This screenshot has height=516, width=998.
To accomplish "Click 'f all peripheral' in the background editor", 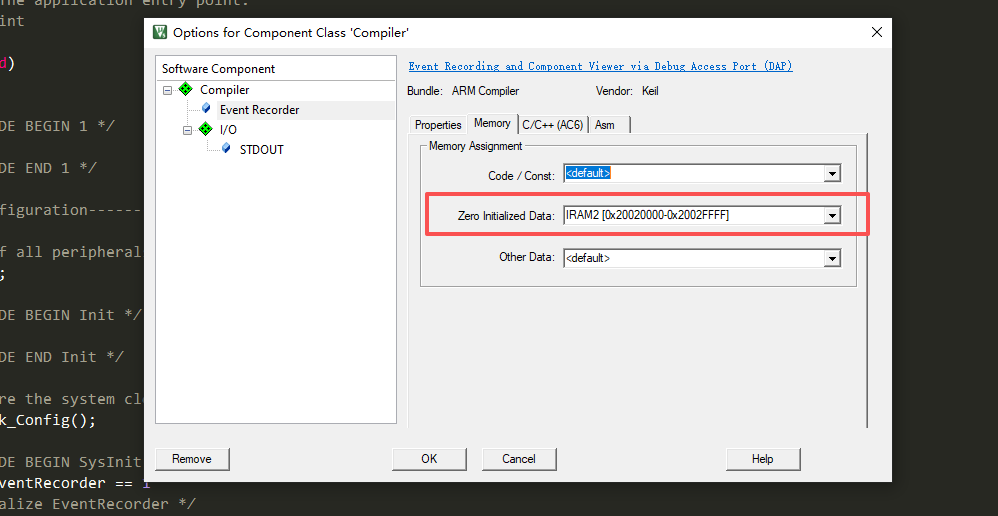I will [71, 252].
